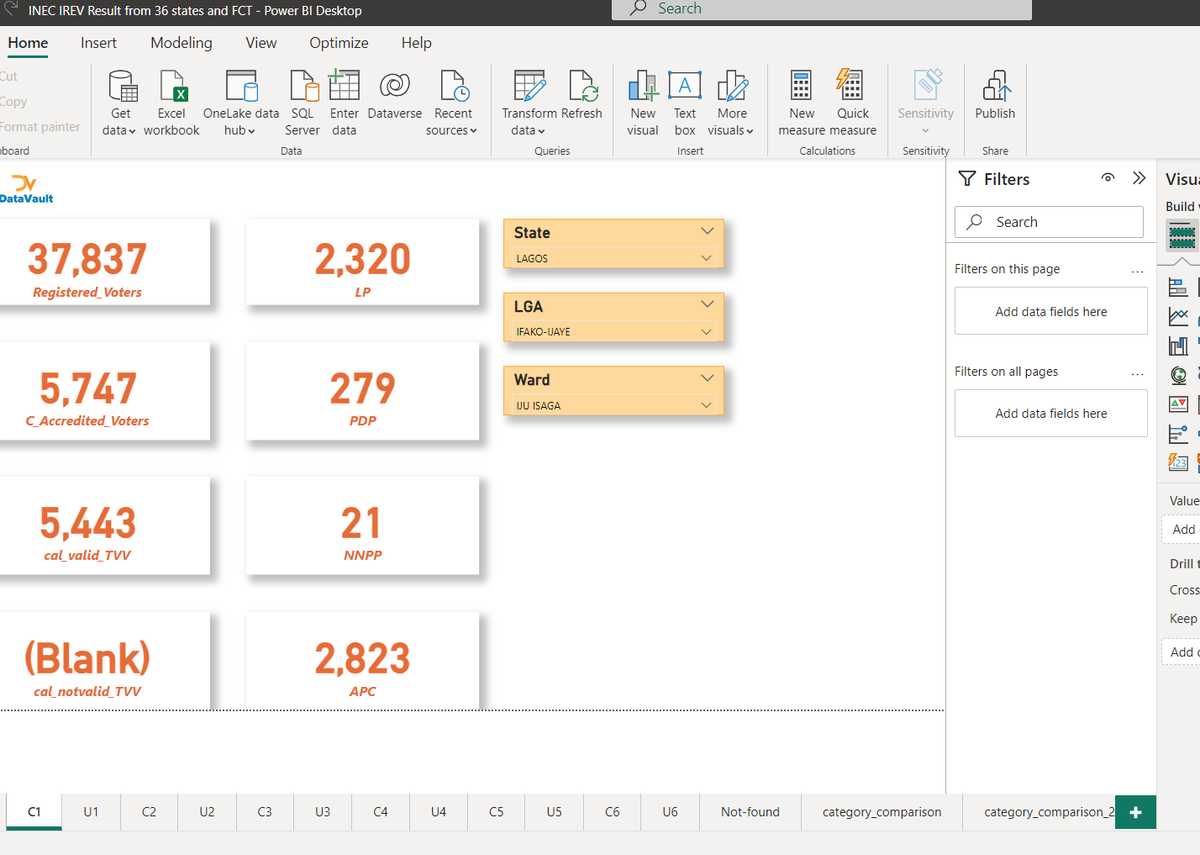This screenshot has height=855, width=1200.
Task: Insert a New visual
Action: coord(643,104)
